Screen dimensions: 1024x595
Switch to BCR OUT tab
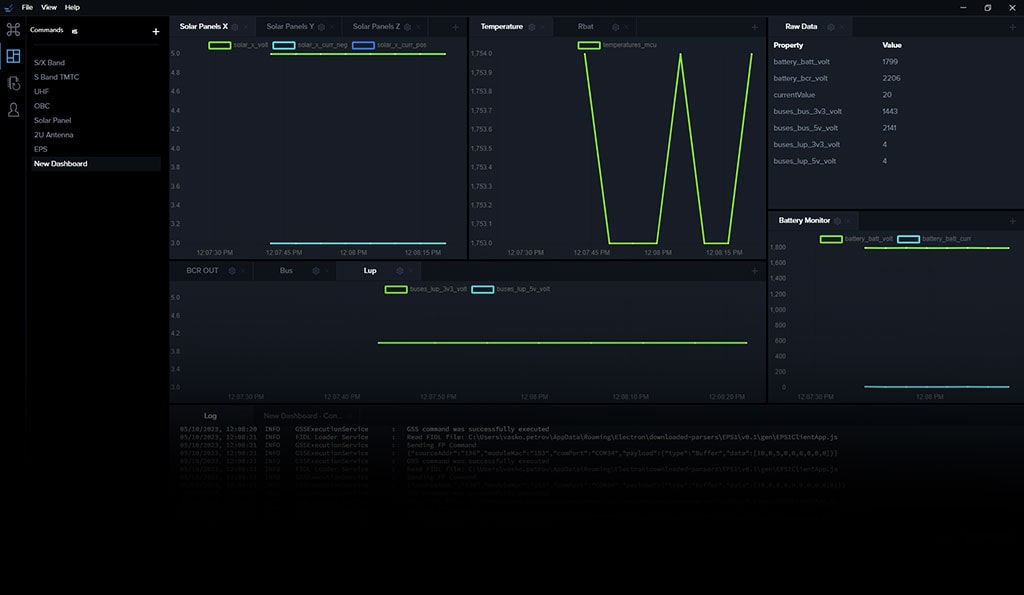click(202, 270)
